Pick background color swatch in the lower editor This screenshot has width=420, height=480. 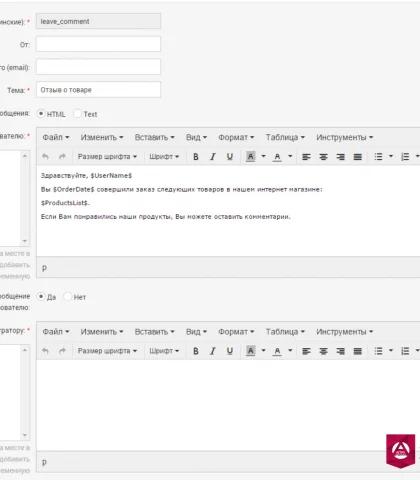point(250,351)
